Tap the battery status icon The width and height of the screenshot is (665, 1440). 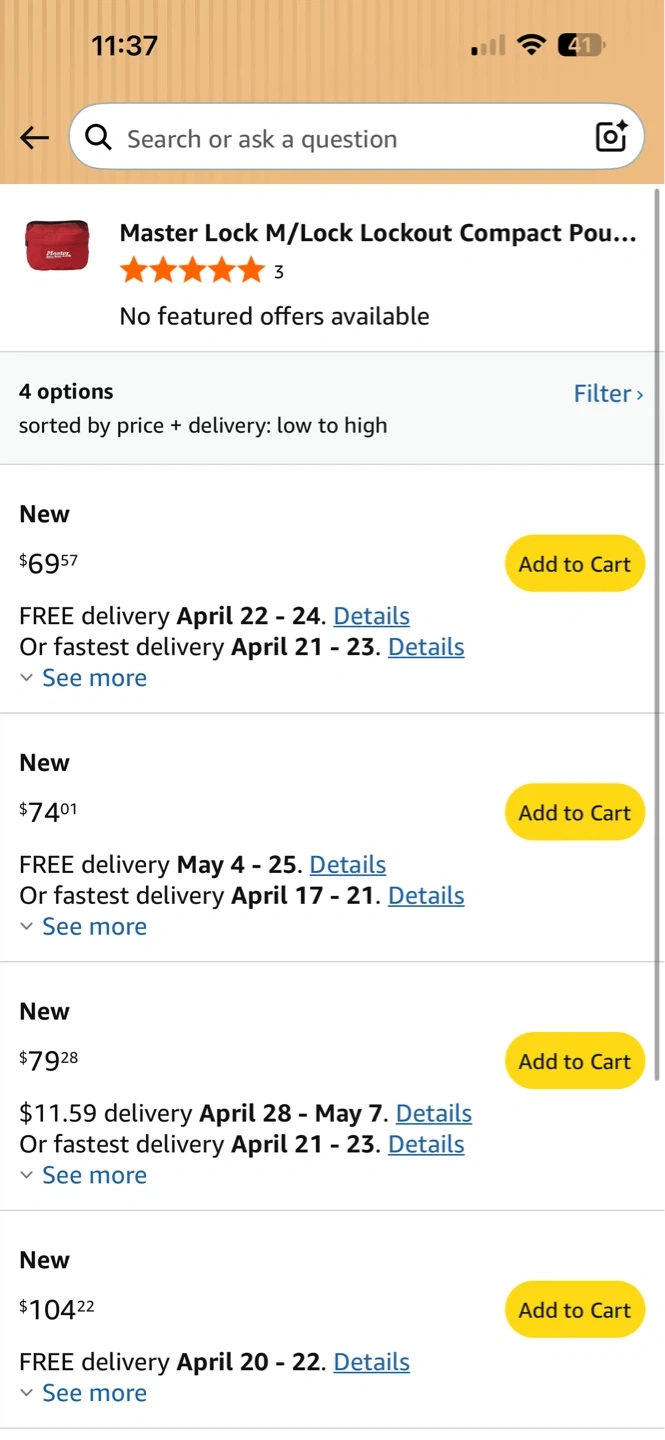581,45
